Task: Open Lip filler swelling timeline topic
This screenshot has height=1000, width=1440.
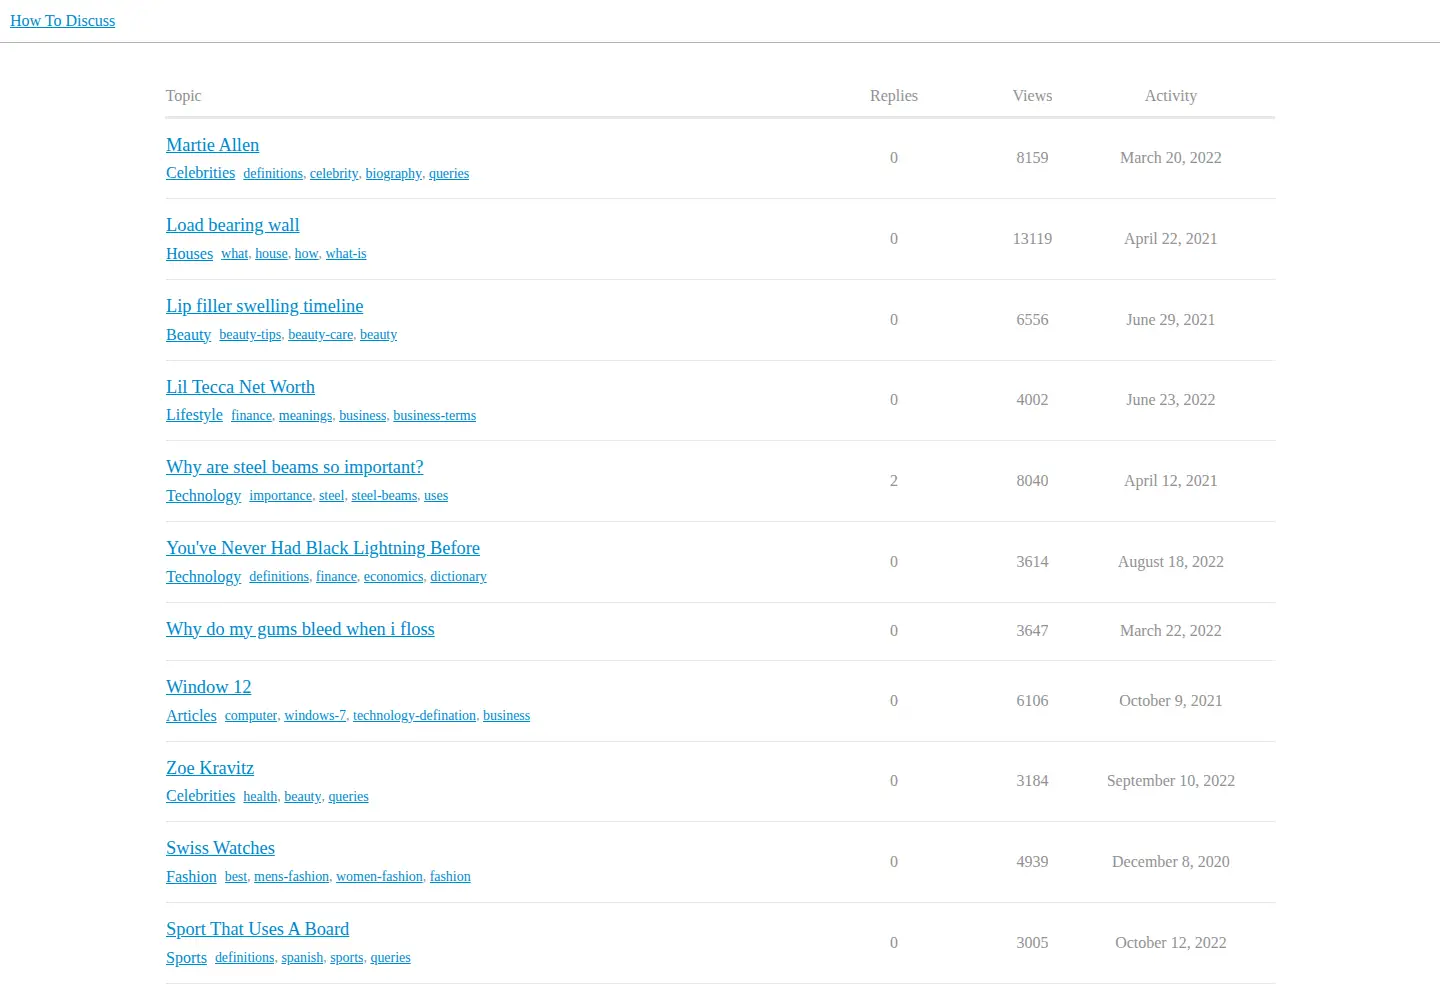Action: [x=264, y=306]
